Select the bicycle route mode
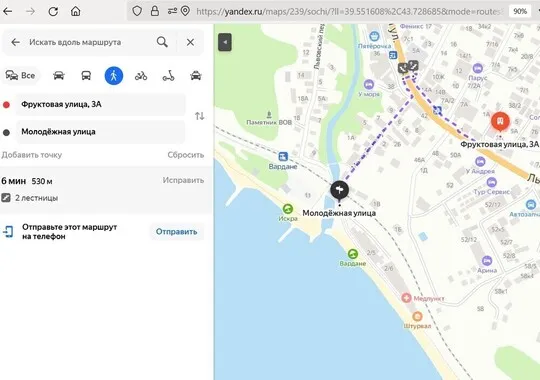 [x=141, y=75]
